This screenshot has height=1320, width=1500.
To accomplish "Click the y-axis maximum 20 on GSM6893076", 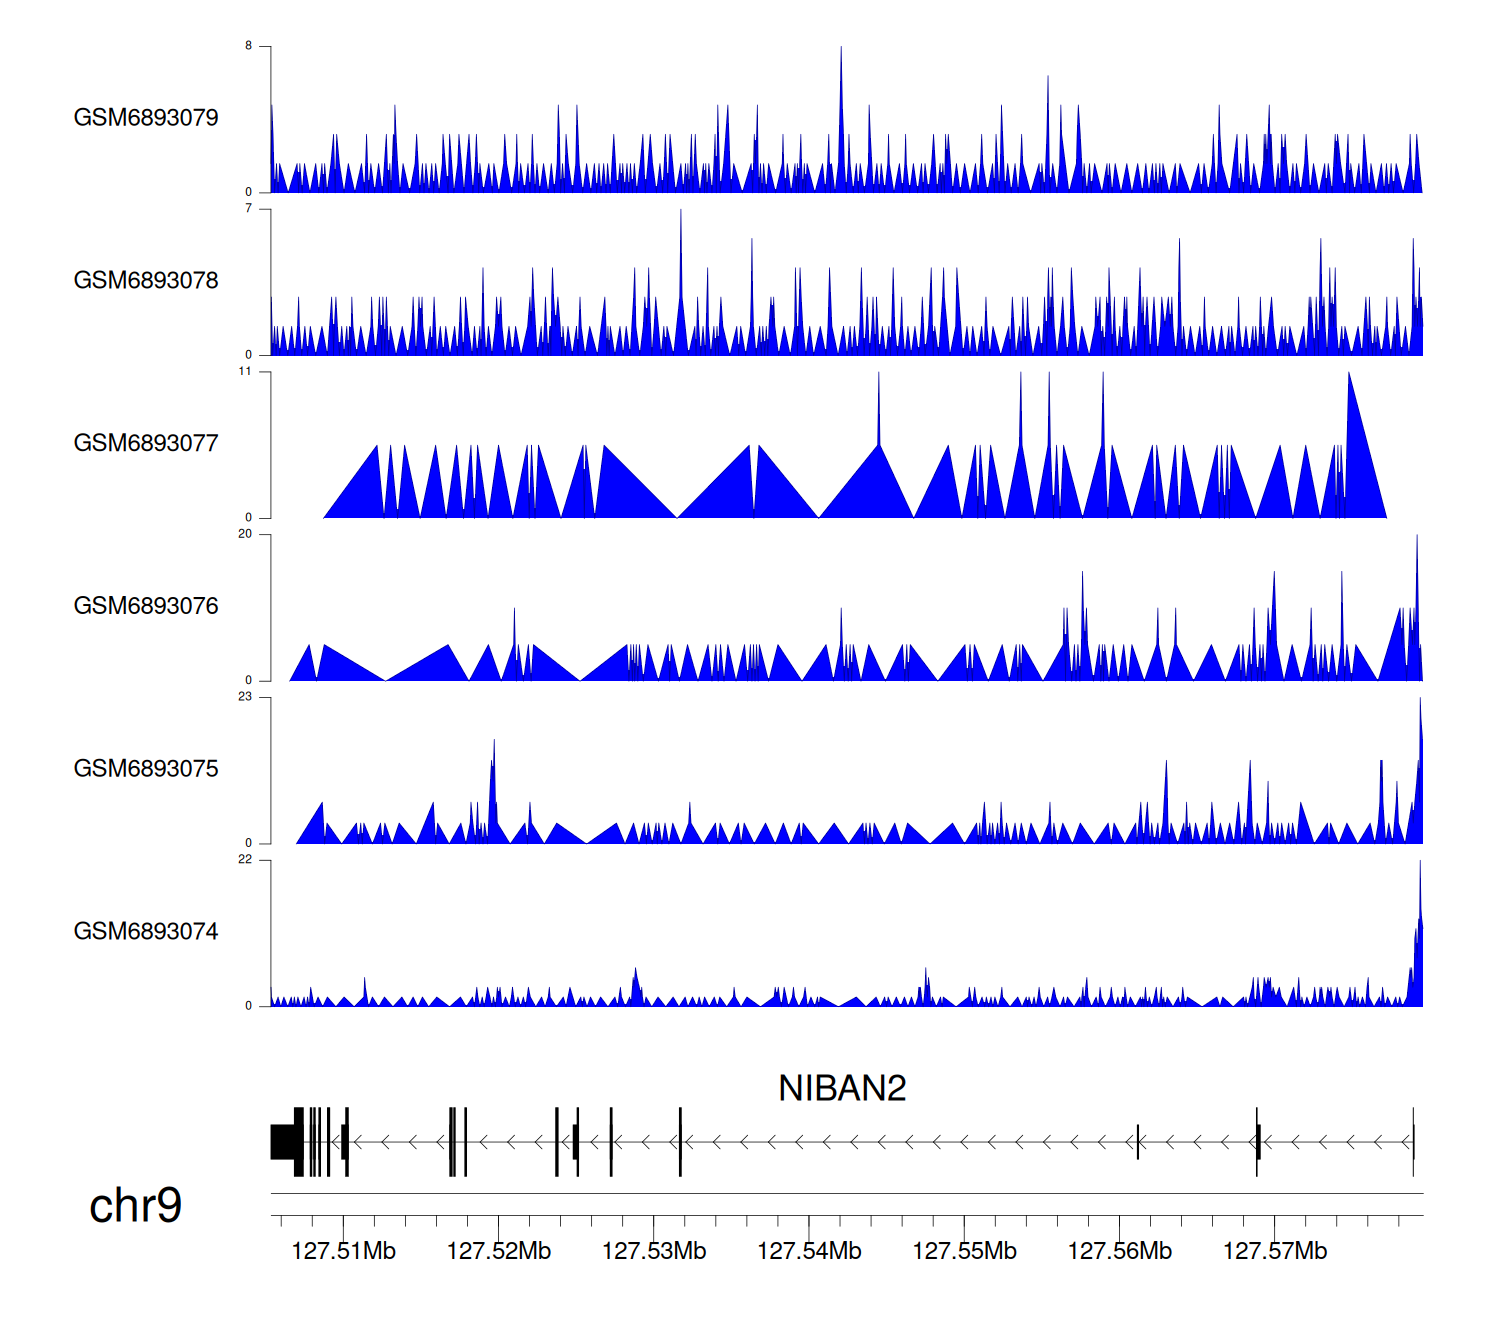I will coord(245,534).
